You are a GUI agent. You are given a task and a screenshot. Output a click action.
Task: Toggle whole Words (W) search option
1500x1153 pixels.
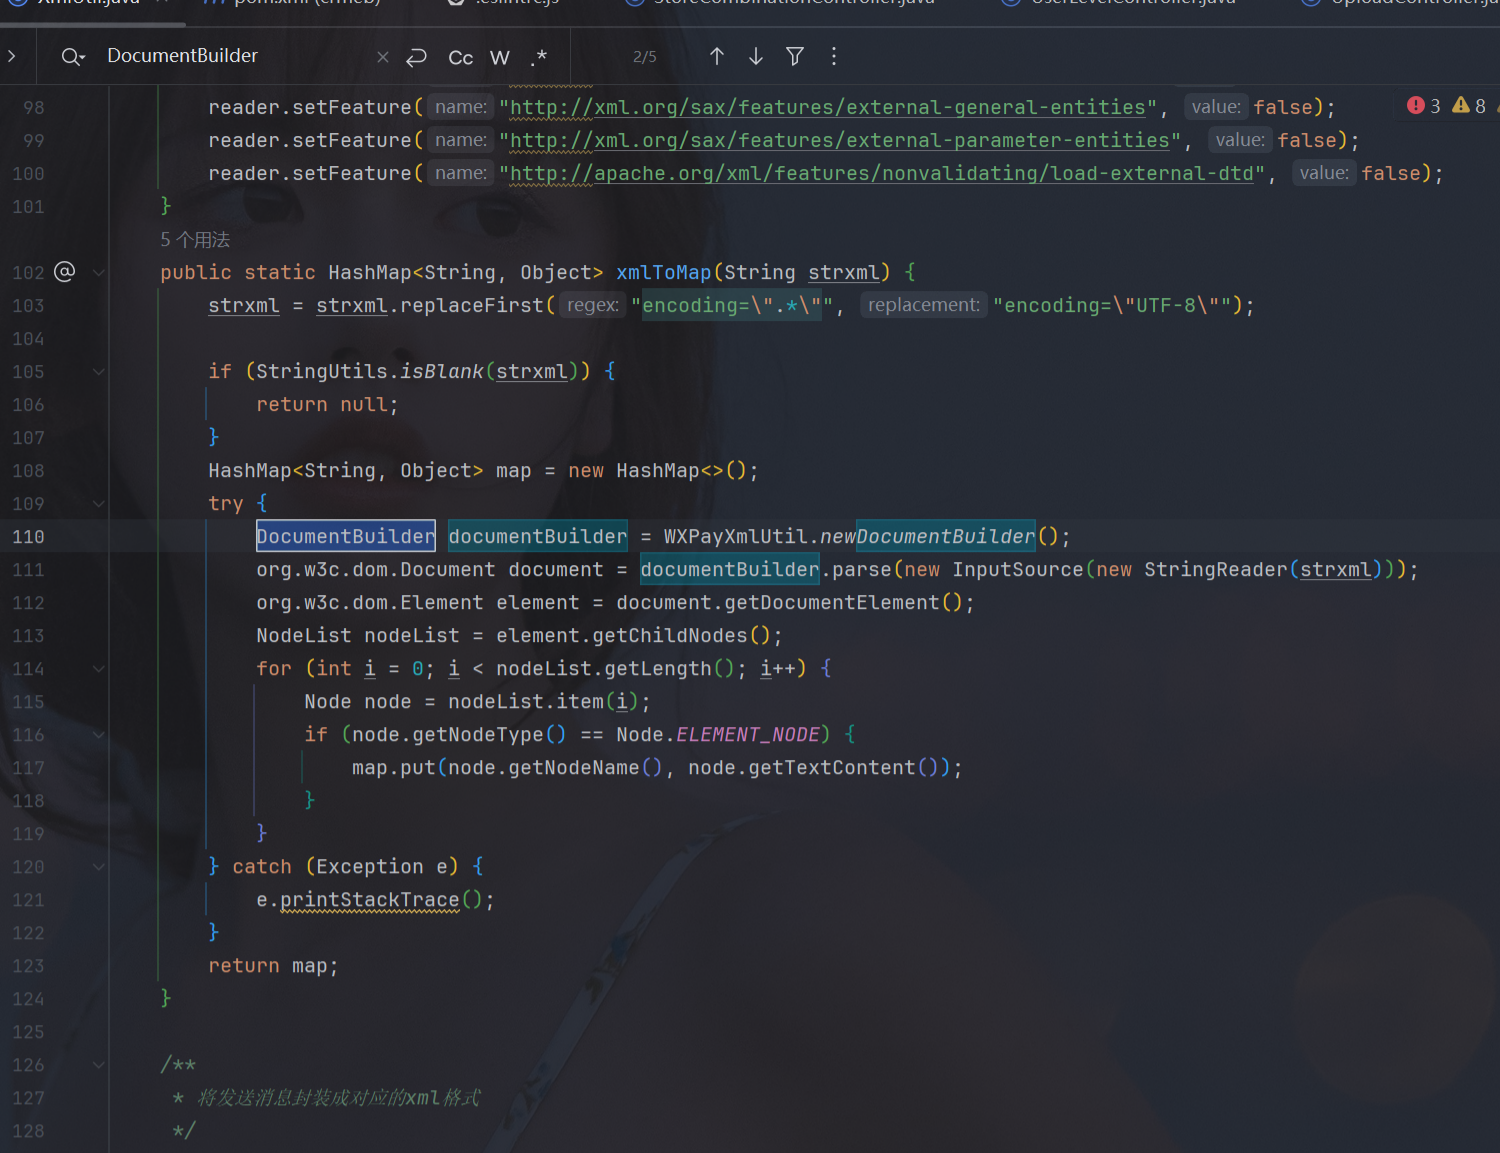(500, 58)
